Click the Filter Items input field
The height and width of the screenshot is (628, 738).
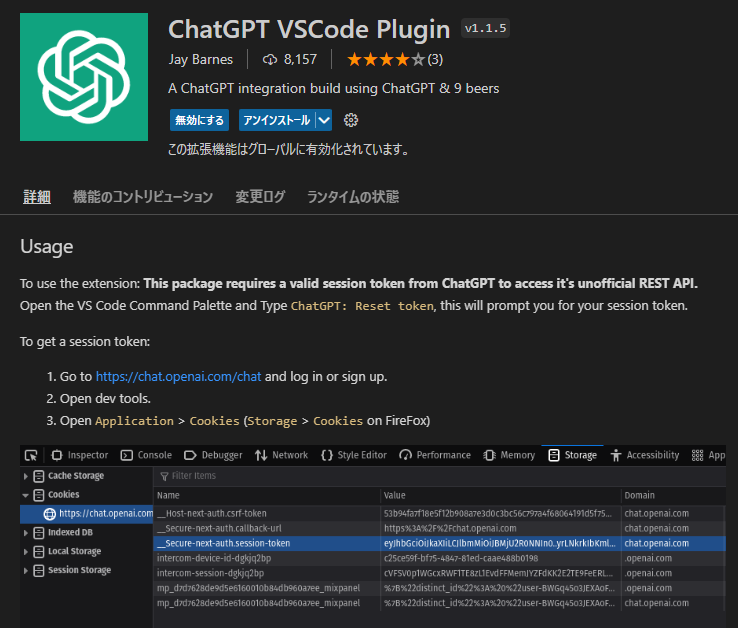[x=442, y=476]
